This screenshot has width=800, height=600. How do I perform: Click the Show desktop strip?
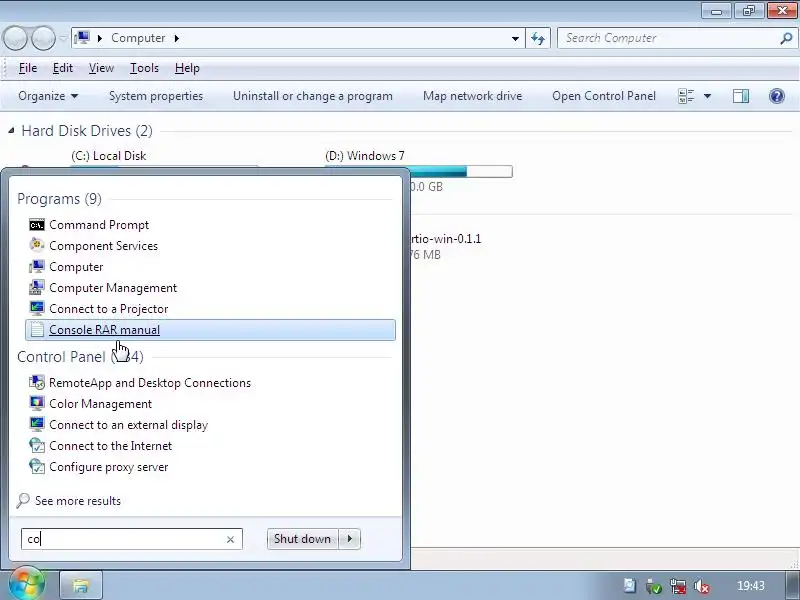point(790,585)
